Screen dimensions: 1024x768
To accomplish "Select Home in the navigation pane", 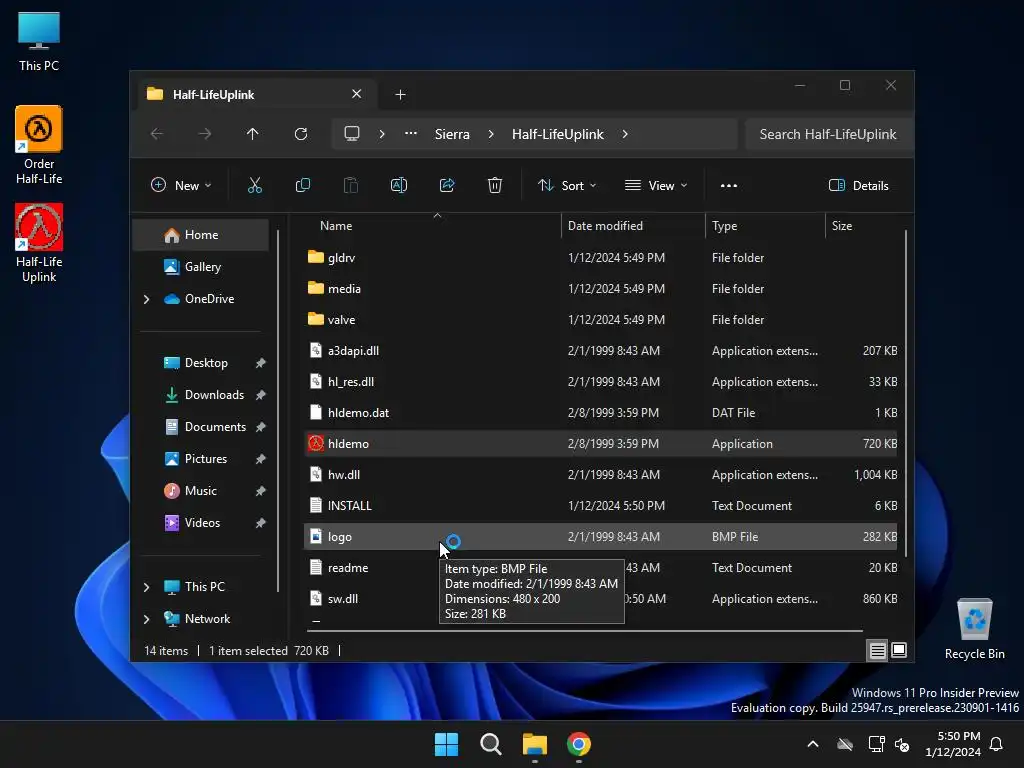I will click(x=201, y=235).
